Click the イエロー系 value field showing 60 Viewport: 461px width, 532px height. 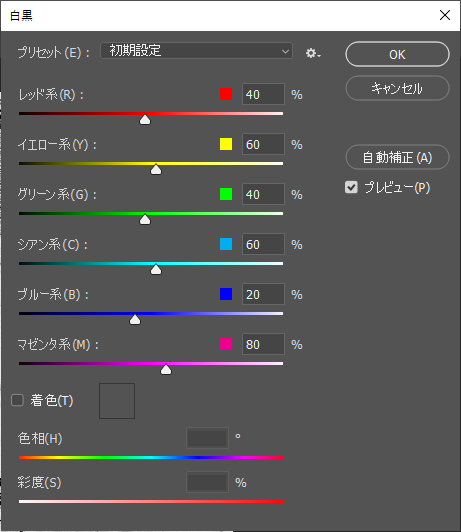tap(263, 144)
